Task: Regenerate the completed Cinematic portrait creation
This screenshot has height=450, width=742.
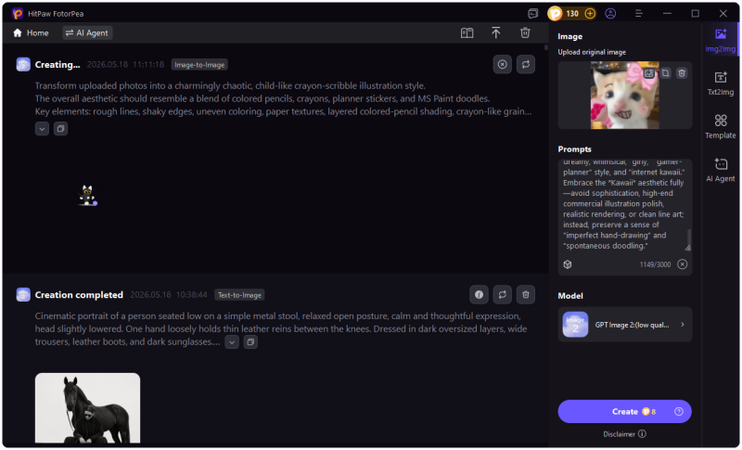Action: [x=502, y=295]
